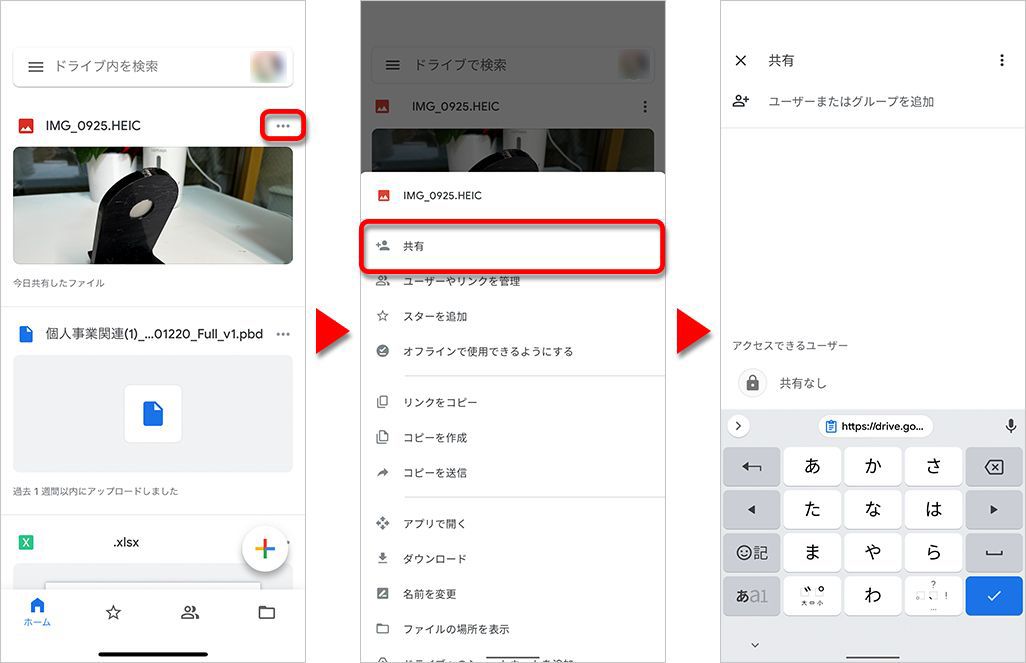Viewport: 1026px width, 663px height.
Task: Confirm with the blue checkmark key
Action: [994, 596]
